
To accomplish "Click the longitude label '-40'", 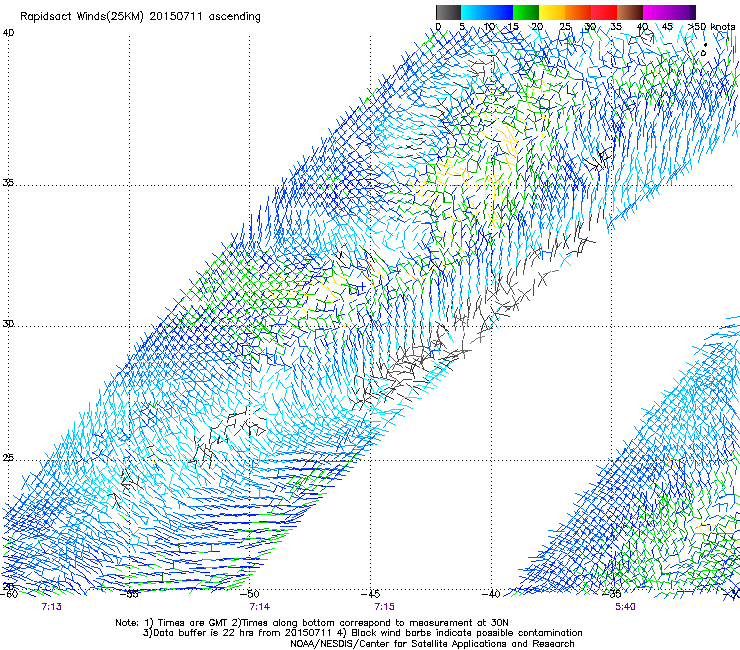I will [x=491, y=594].
